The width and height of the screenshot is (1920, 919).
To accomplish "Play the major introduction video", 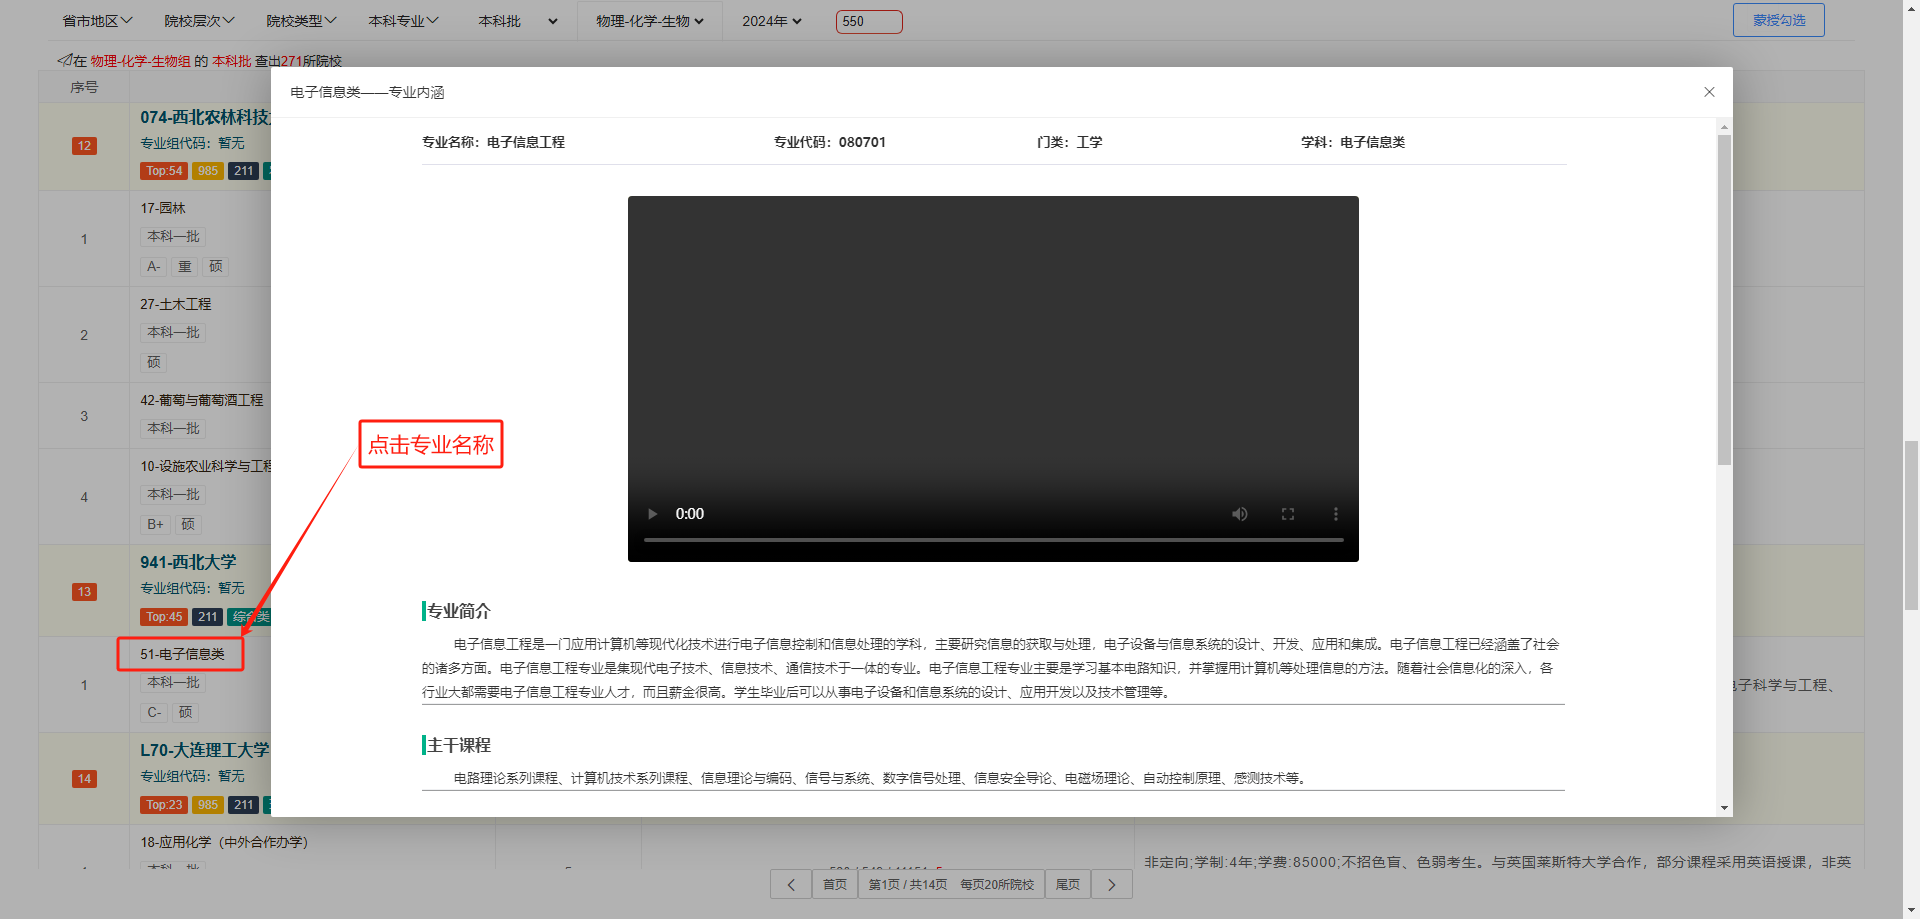I will [652, 514].
